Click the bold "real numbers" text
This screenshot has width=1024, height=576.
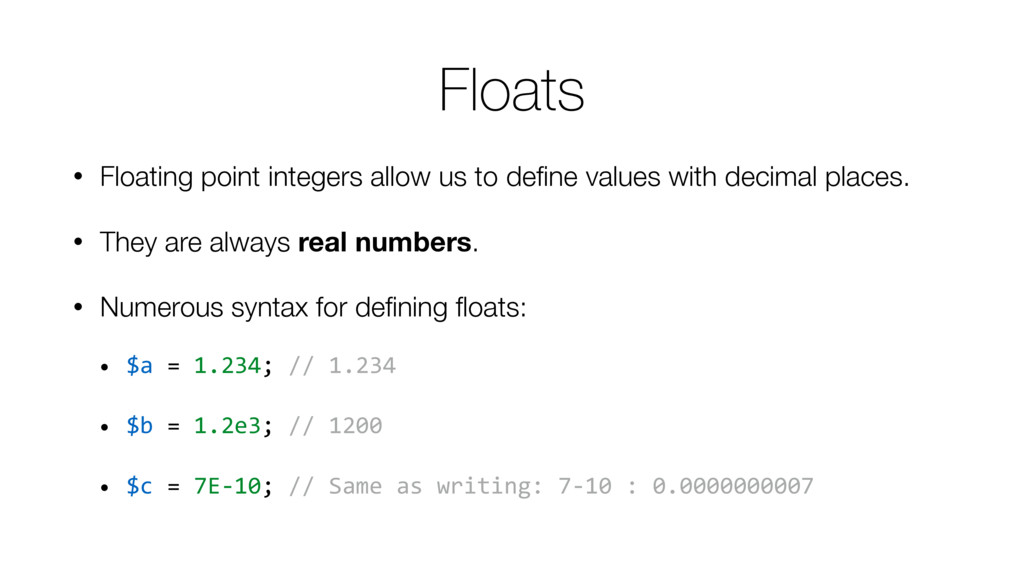tap(385, 242)
